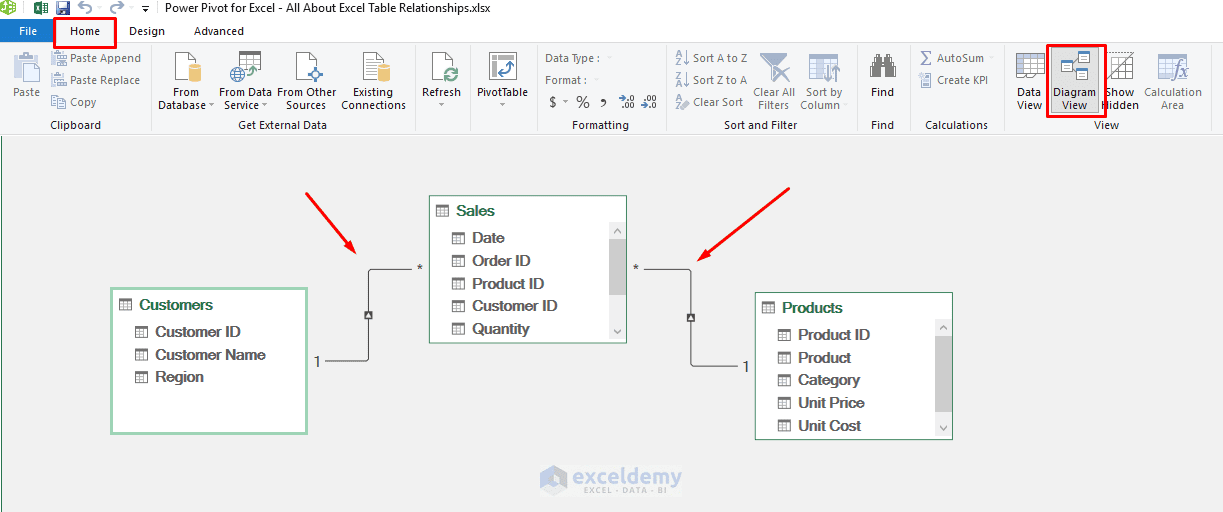Open the From Database import menu
The width and height of the screenshot is (1223, 512).
[x=186, y=81]
